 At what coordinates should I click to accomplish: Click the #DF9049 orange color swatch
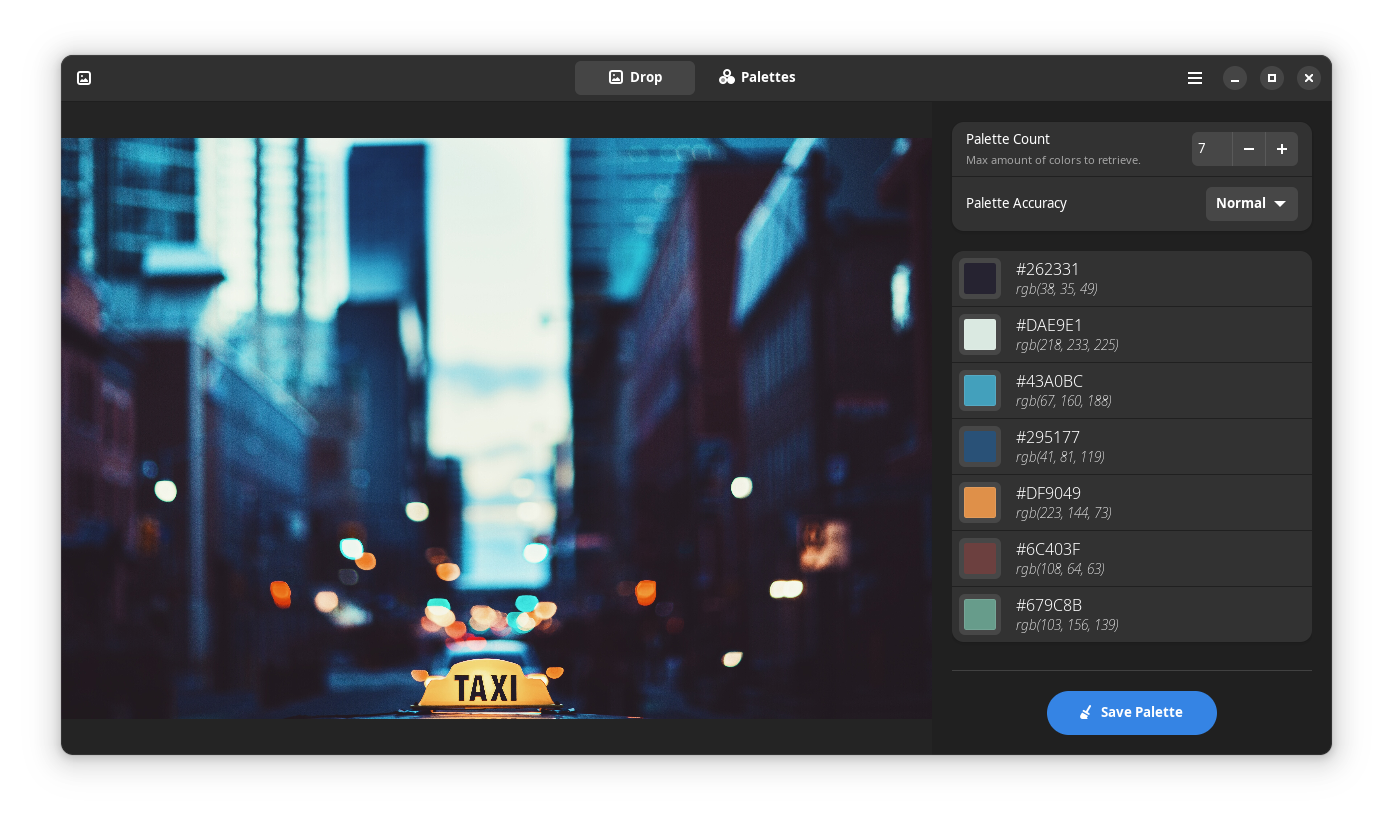(x=980, y=503)
